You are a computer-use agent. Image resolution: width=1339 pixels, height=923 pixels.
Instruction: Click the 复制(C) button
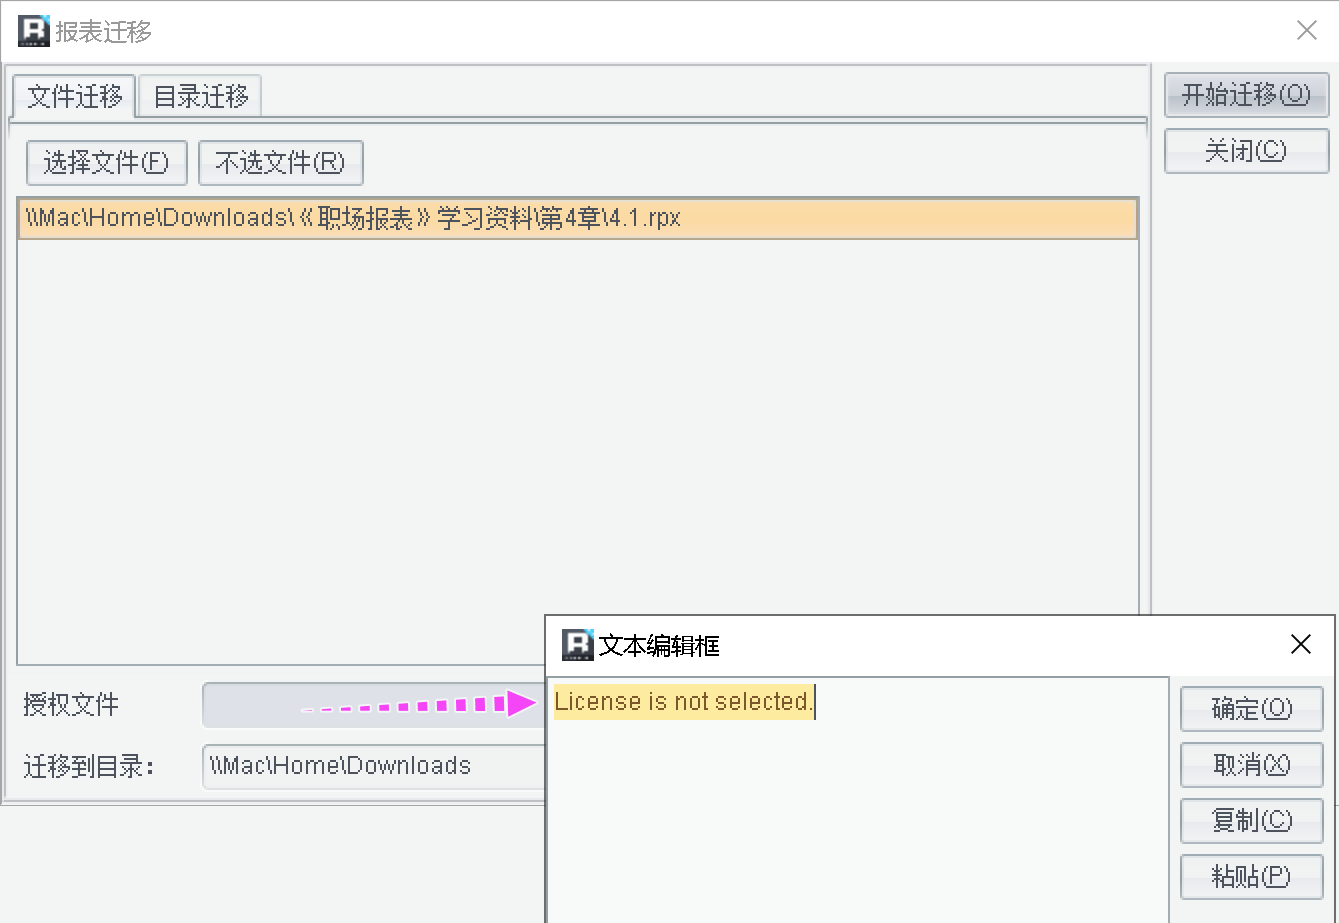[x=1252, y=821]
